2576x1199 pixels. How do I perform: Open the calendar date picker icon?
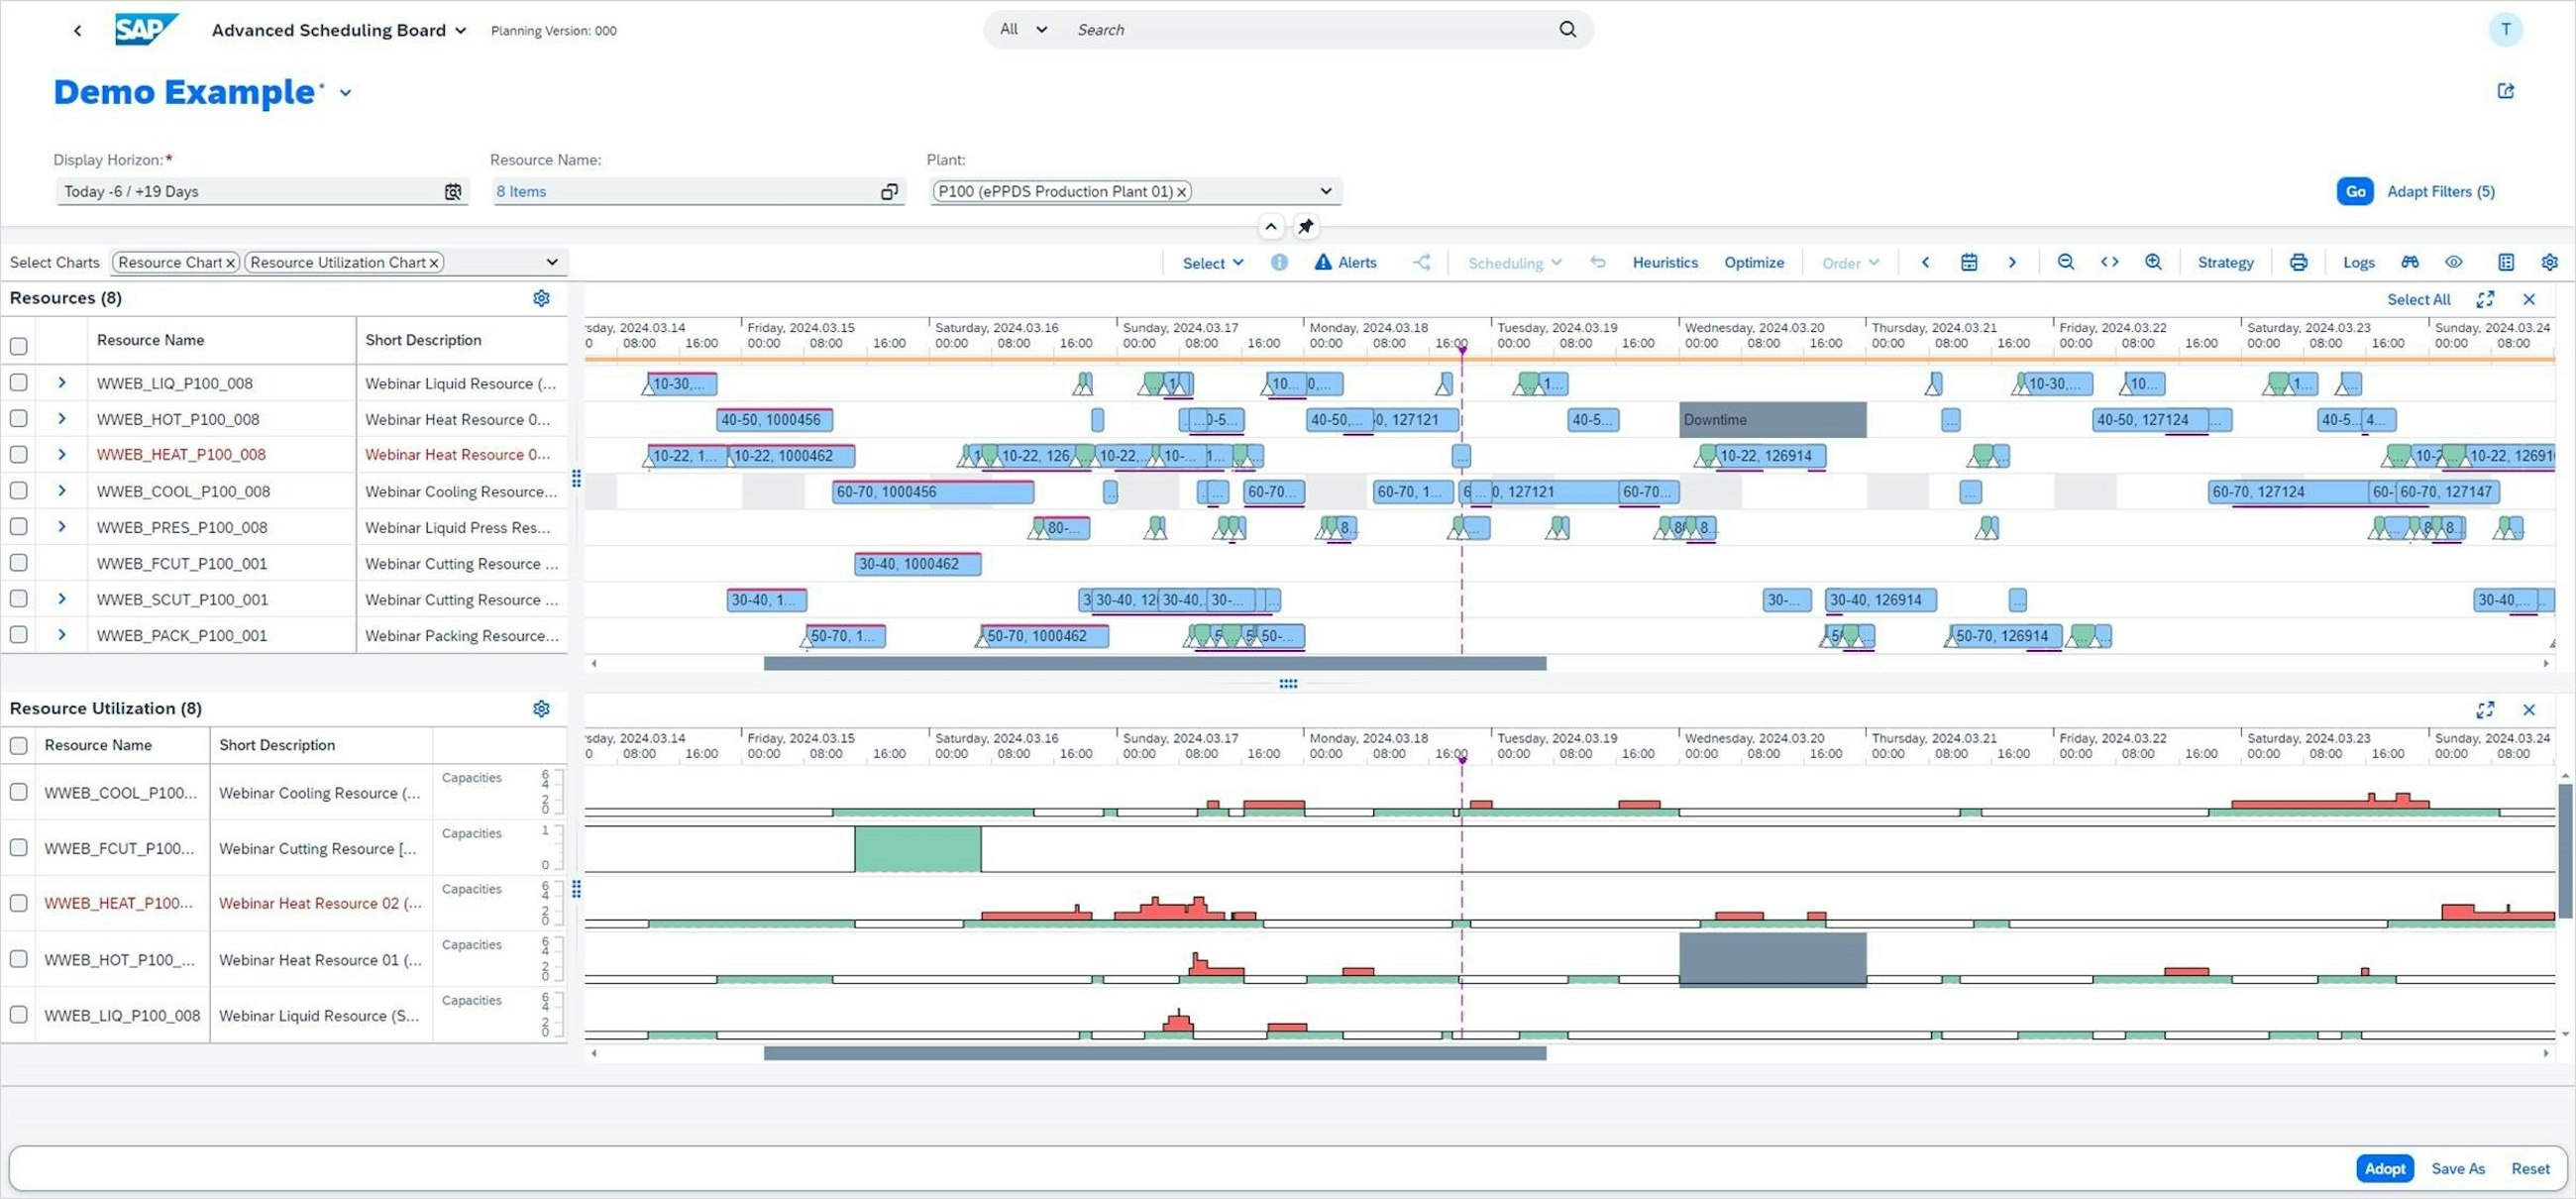coord(1968,262)
